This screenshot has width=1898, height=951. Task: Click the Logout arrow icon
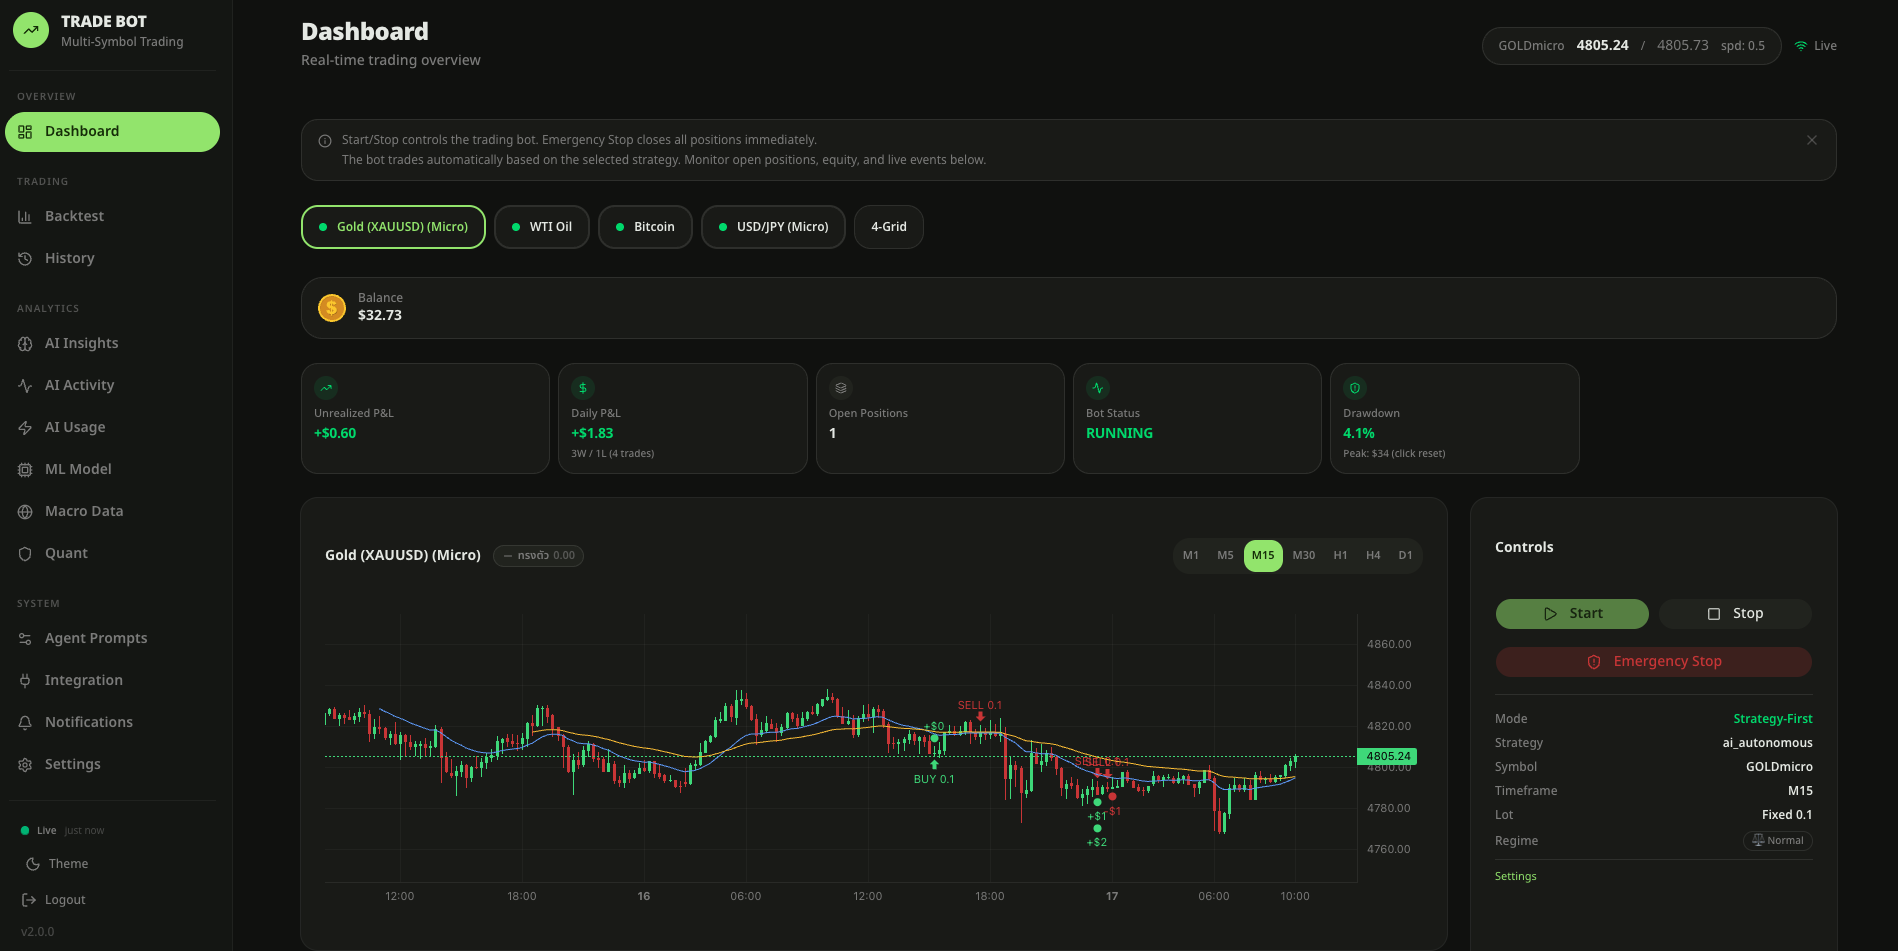[29, 900]
